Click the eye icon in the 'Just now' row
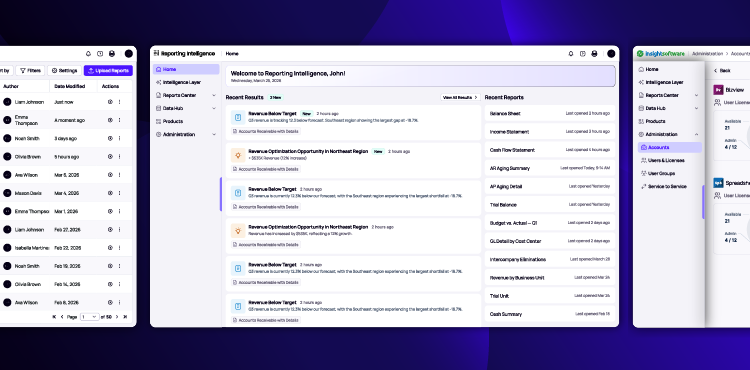 110,102
